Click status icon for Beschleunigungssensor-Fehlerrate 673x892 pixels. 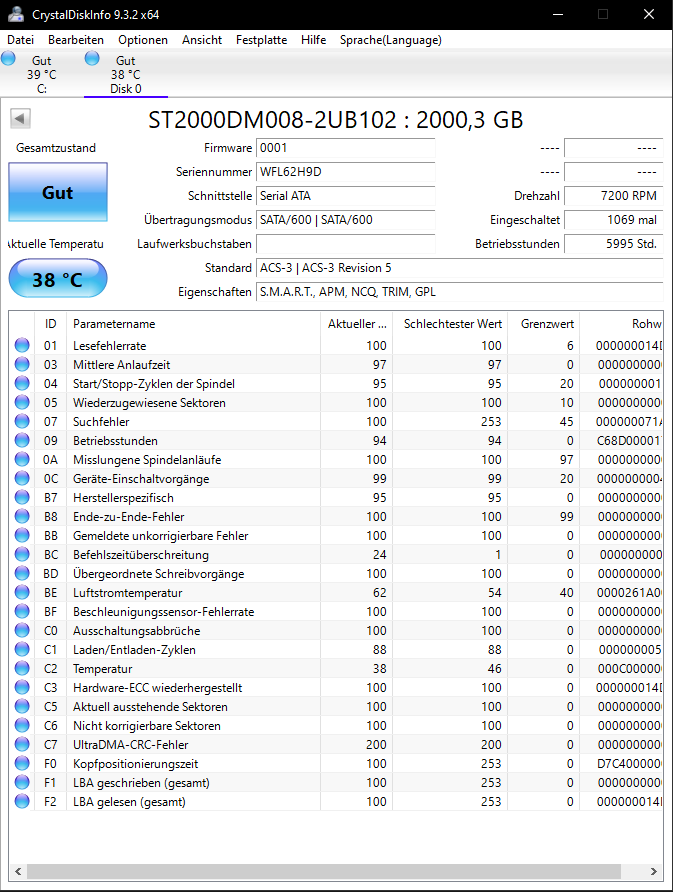22,612
